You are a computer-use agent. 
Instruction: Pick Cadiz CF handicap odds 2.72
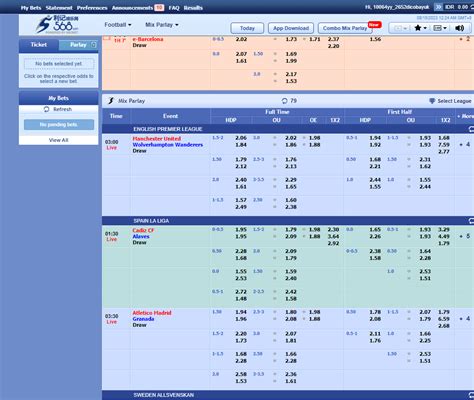click(241, 292)
